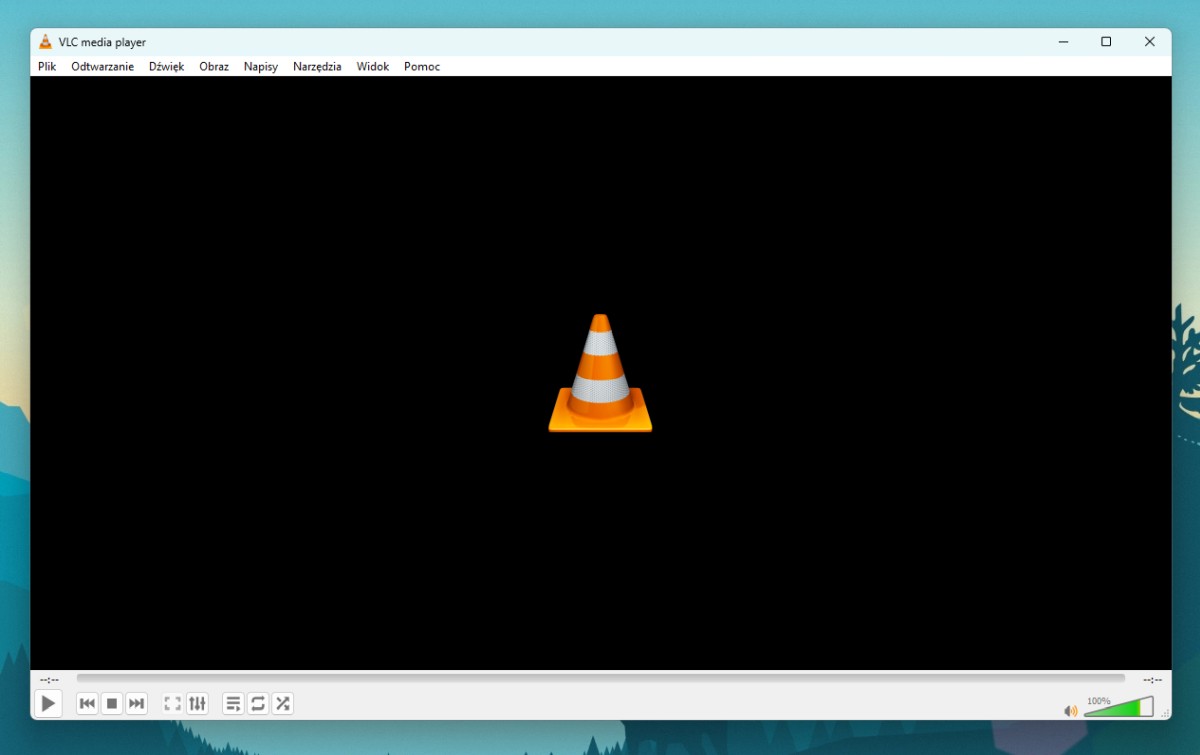Switch to fullscreen video mode
1200x755 pixels.
pyautogui.click(x=171, y=703)
